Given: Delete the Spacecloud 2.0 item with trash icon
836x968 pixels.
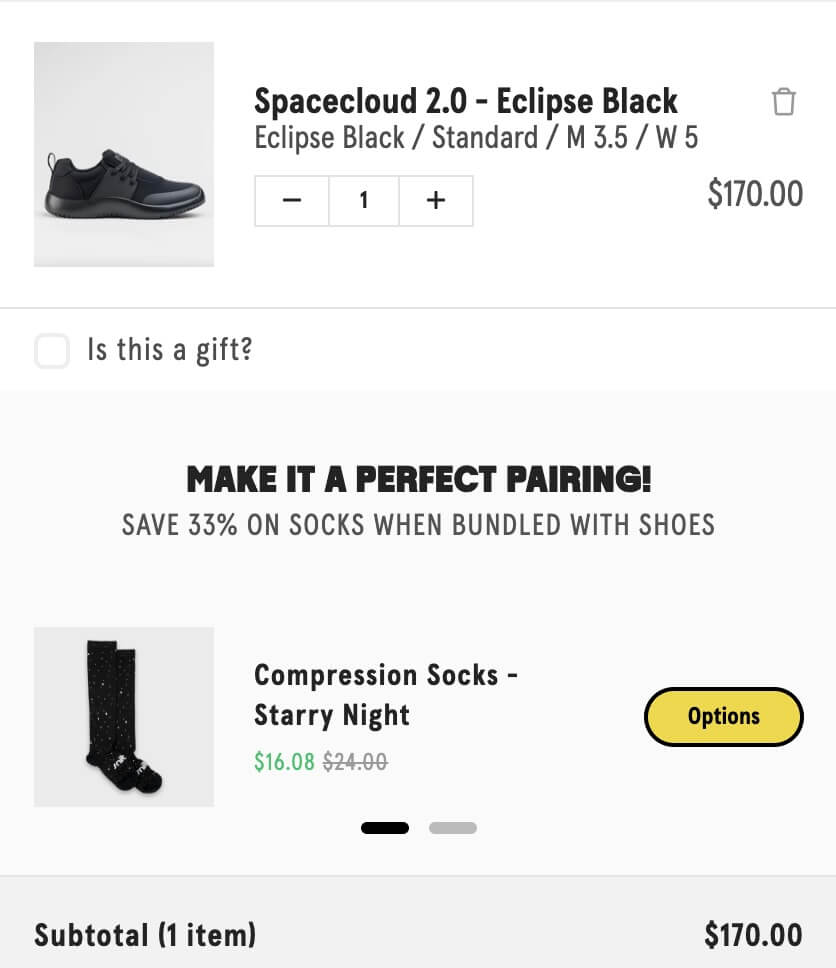Looking at the screenshot, I should coord(784,102).
